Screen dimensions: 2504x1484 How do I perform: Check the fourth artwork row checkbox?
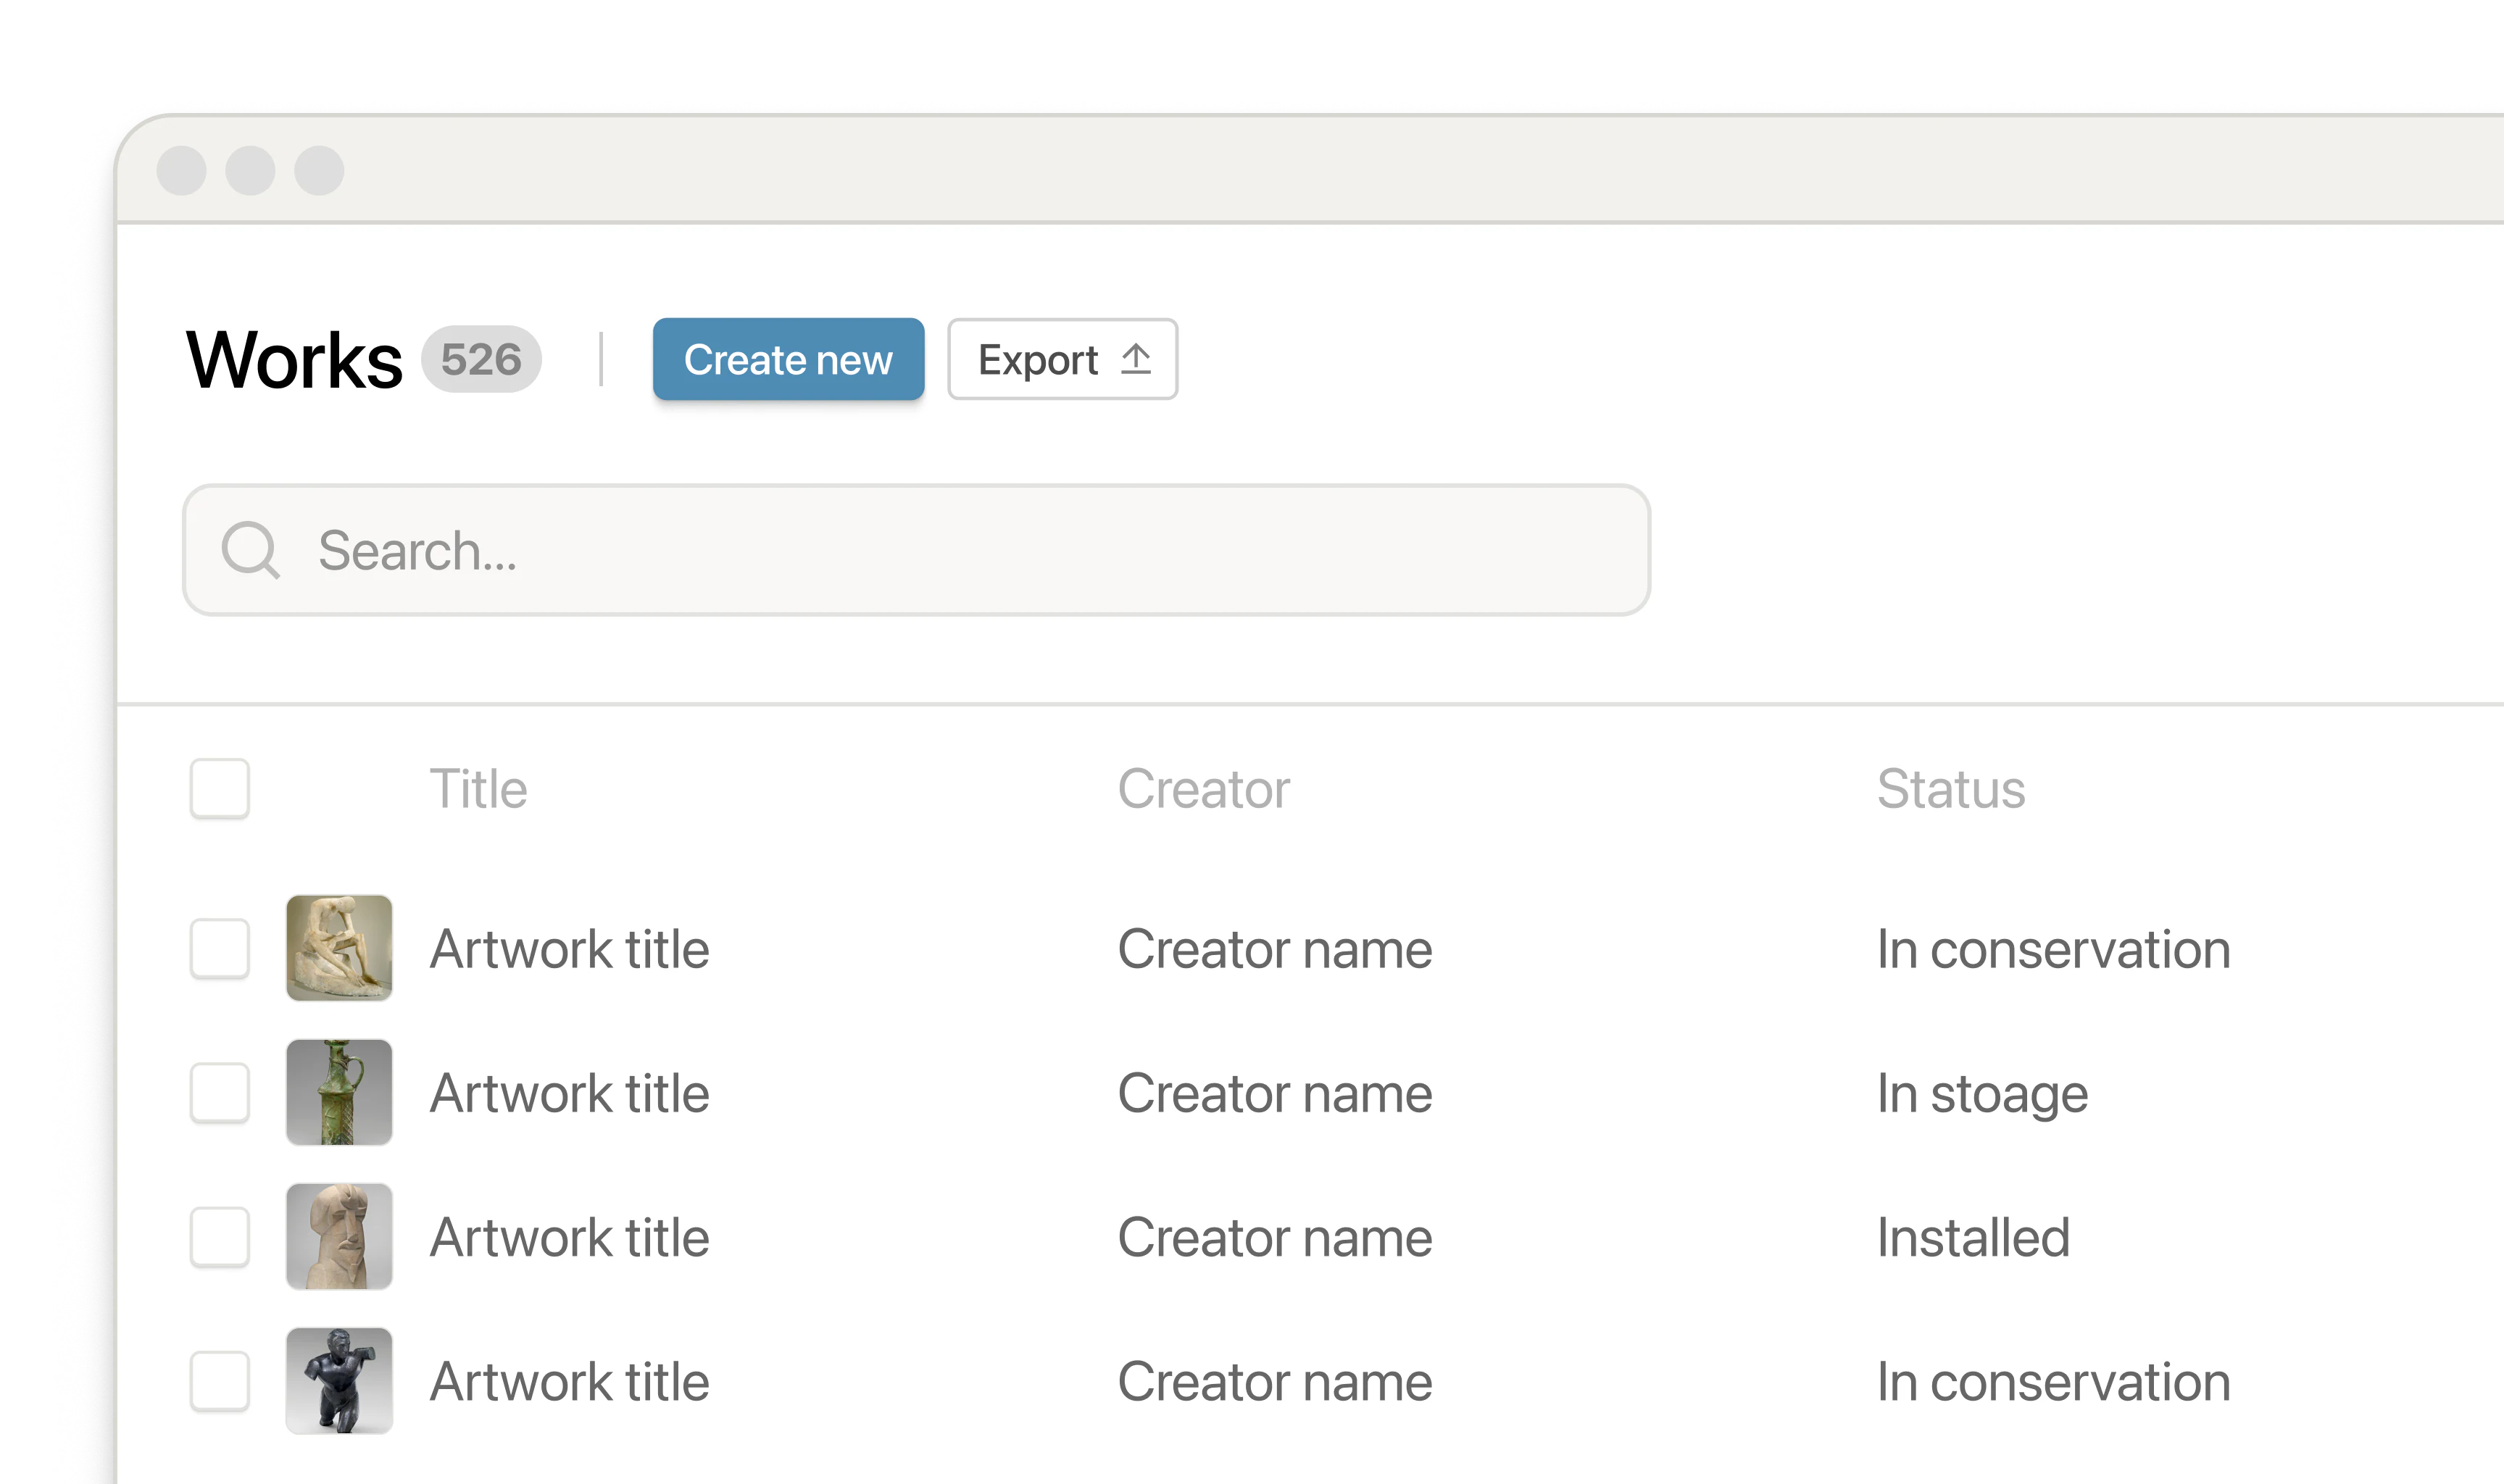click(220, 1381)
